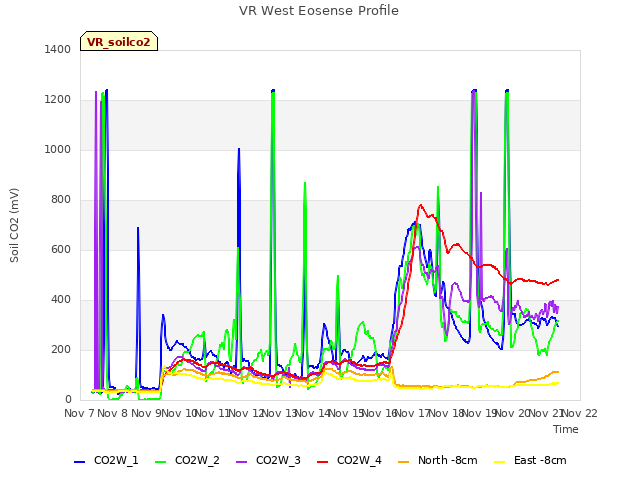Image resolution: width=640 pixels, height=480 pixels.
Task: Click the Nov 7 x-axis label
Action: coord(80,413)
